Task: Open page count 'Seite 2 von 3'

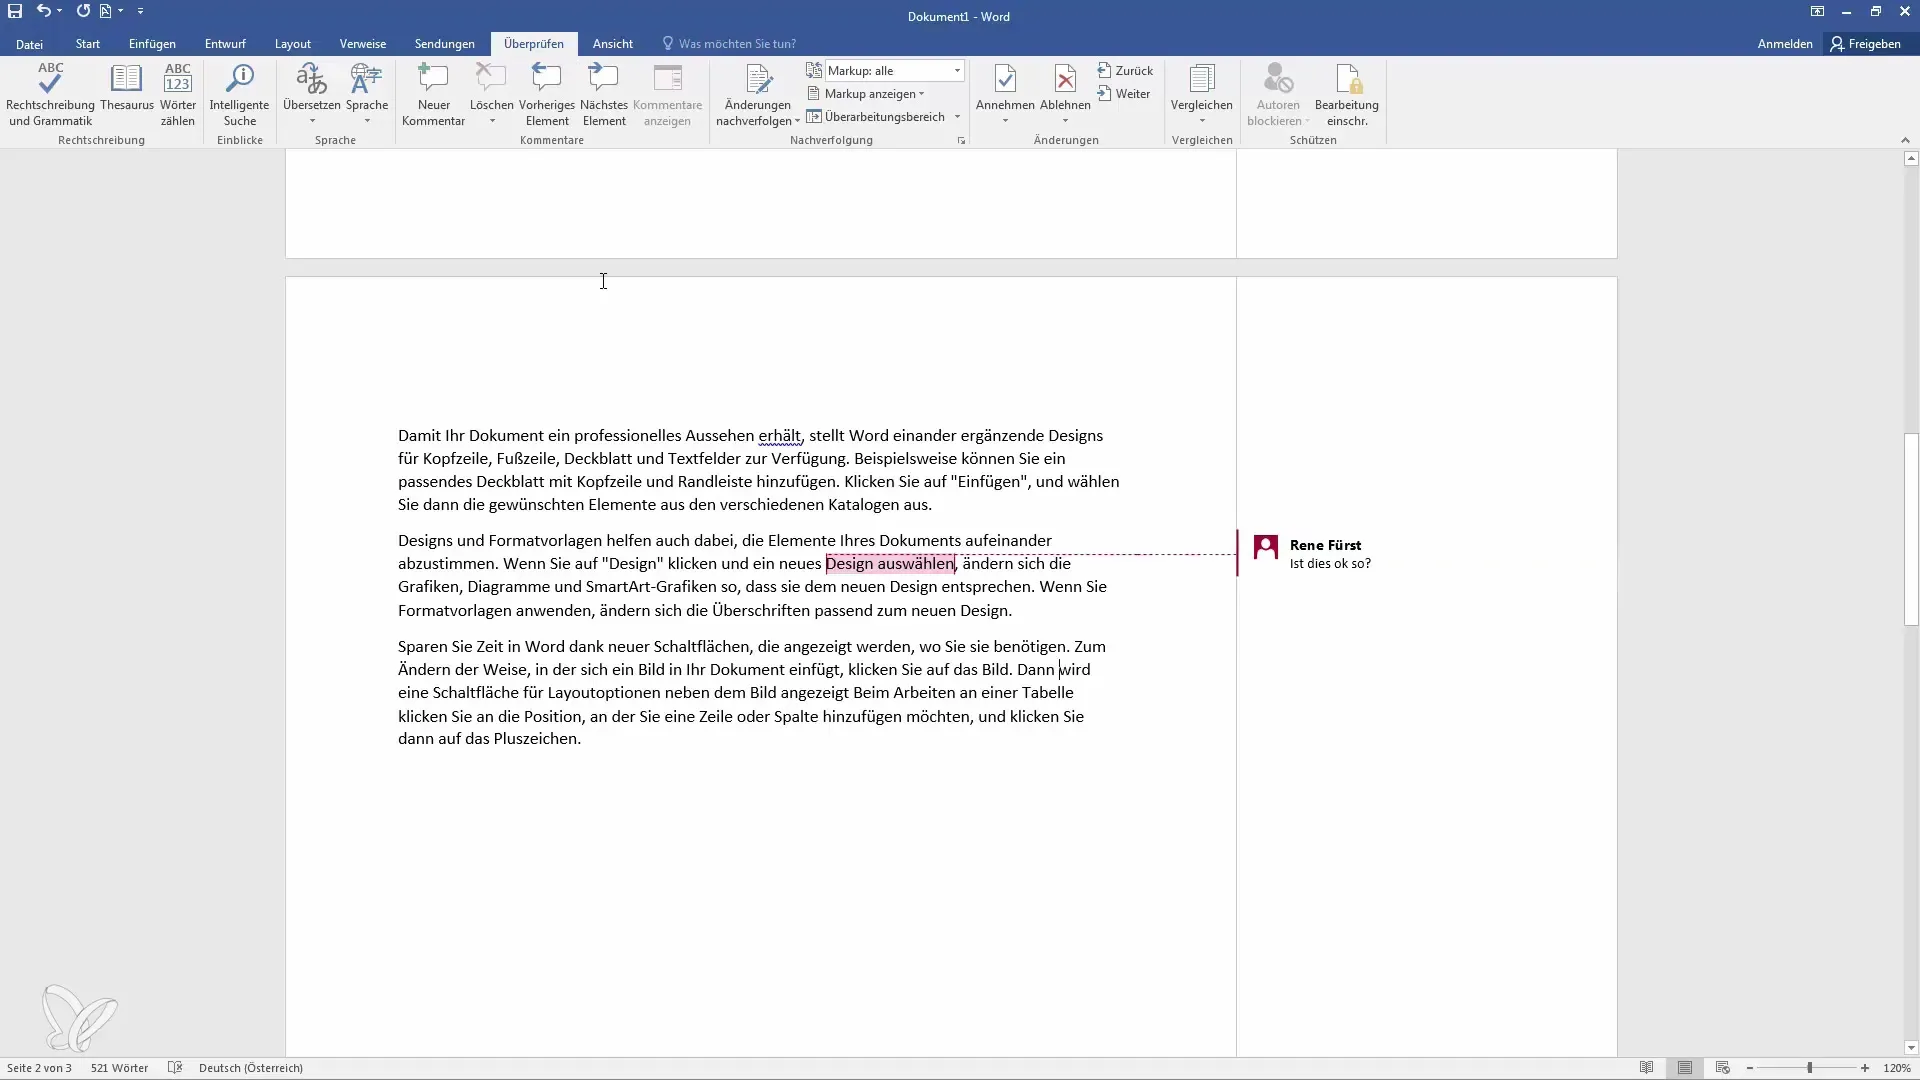Action: (39, 1068)
